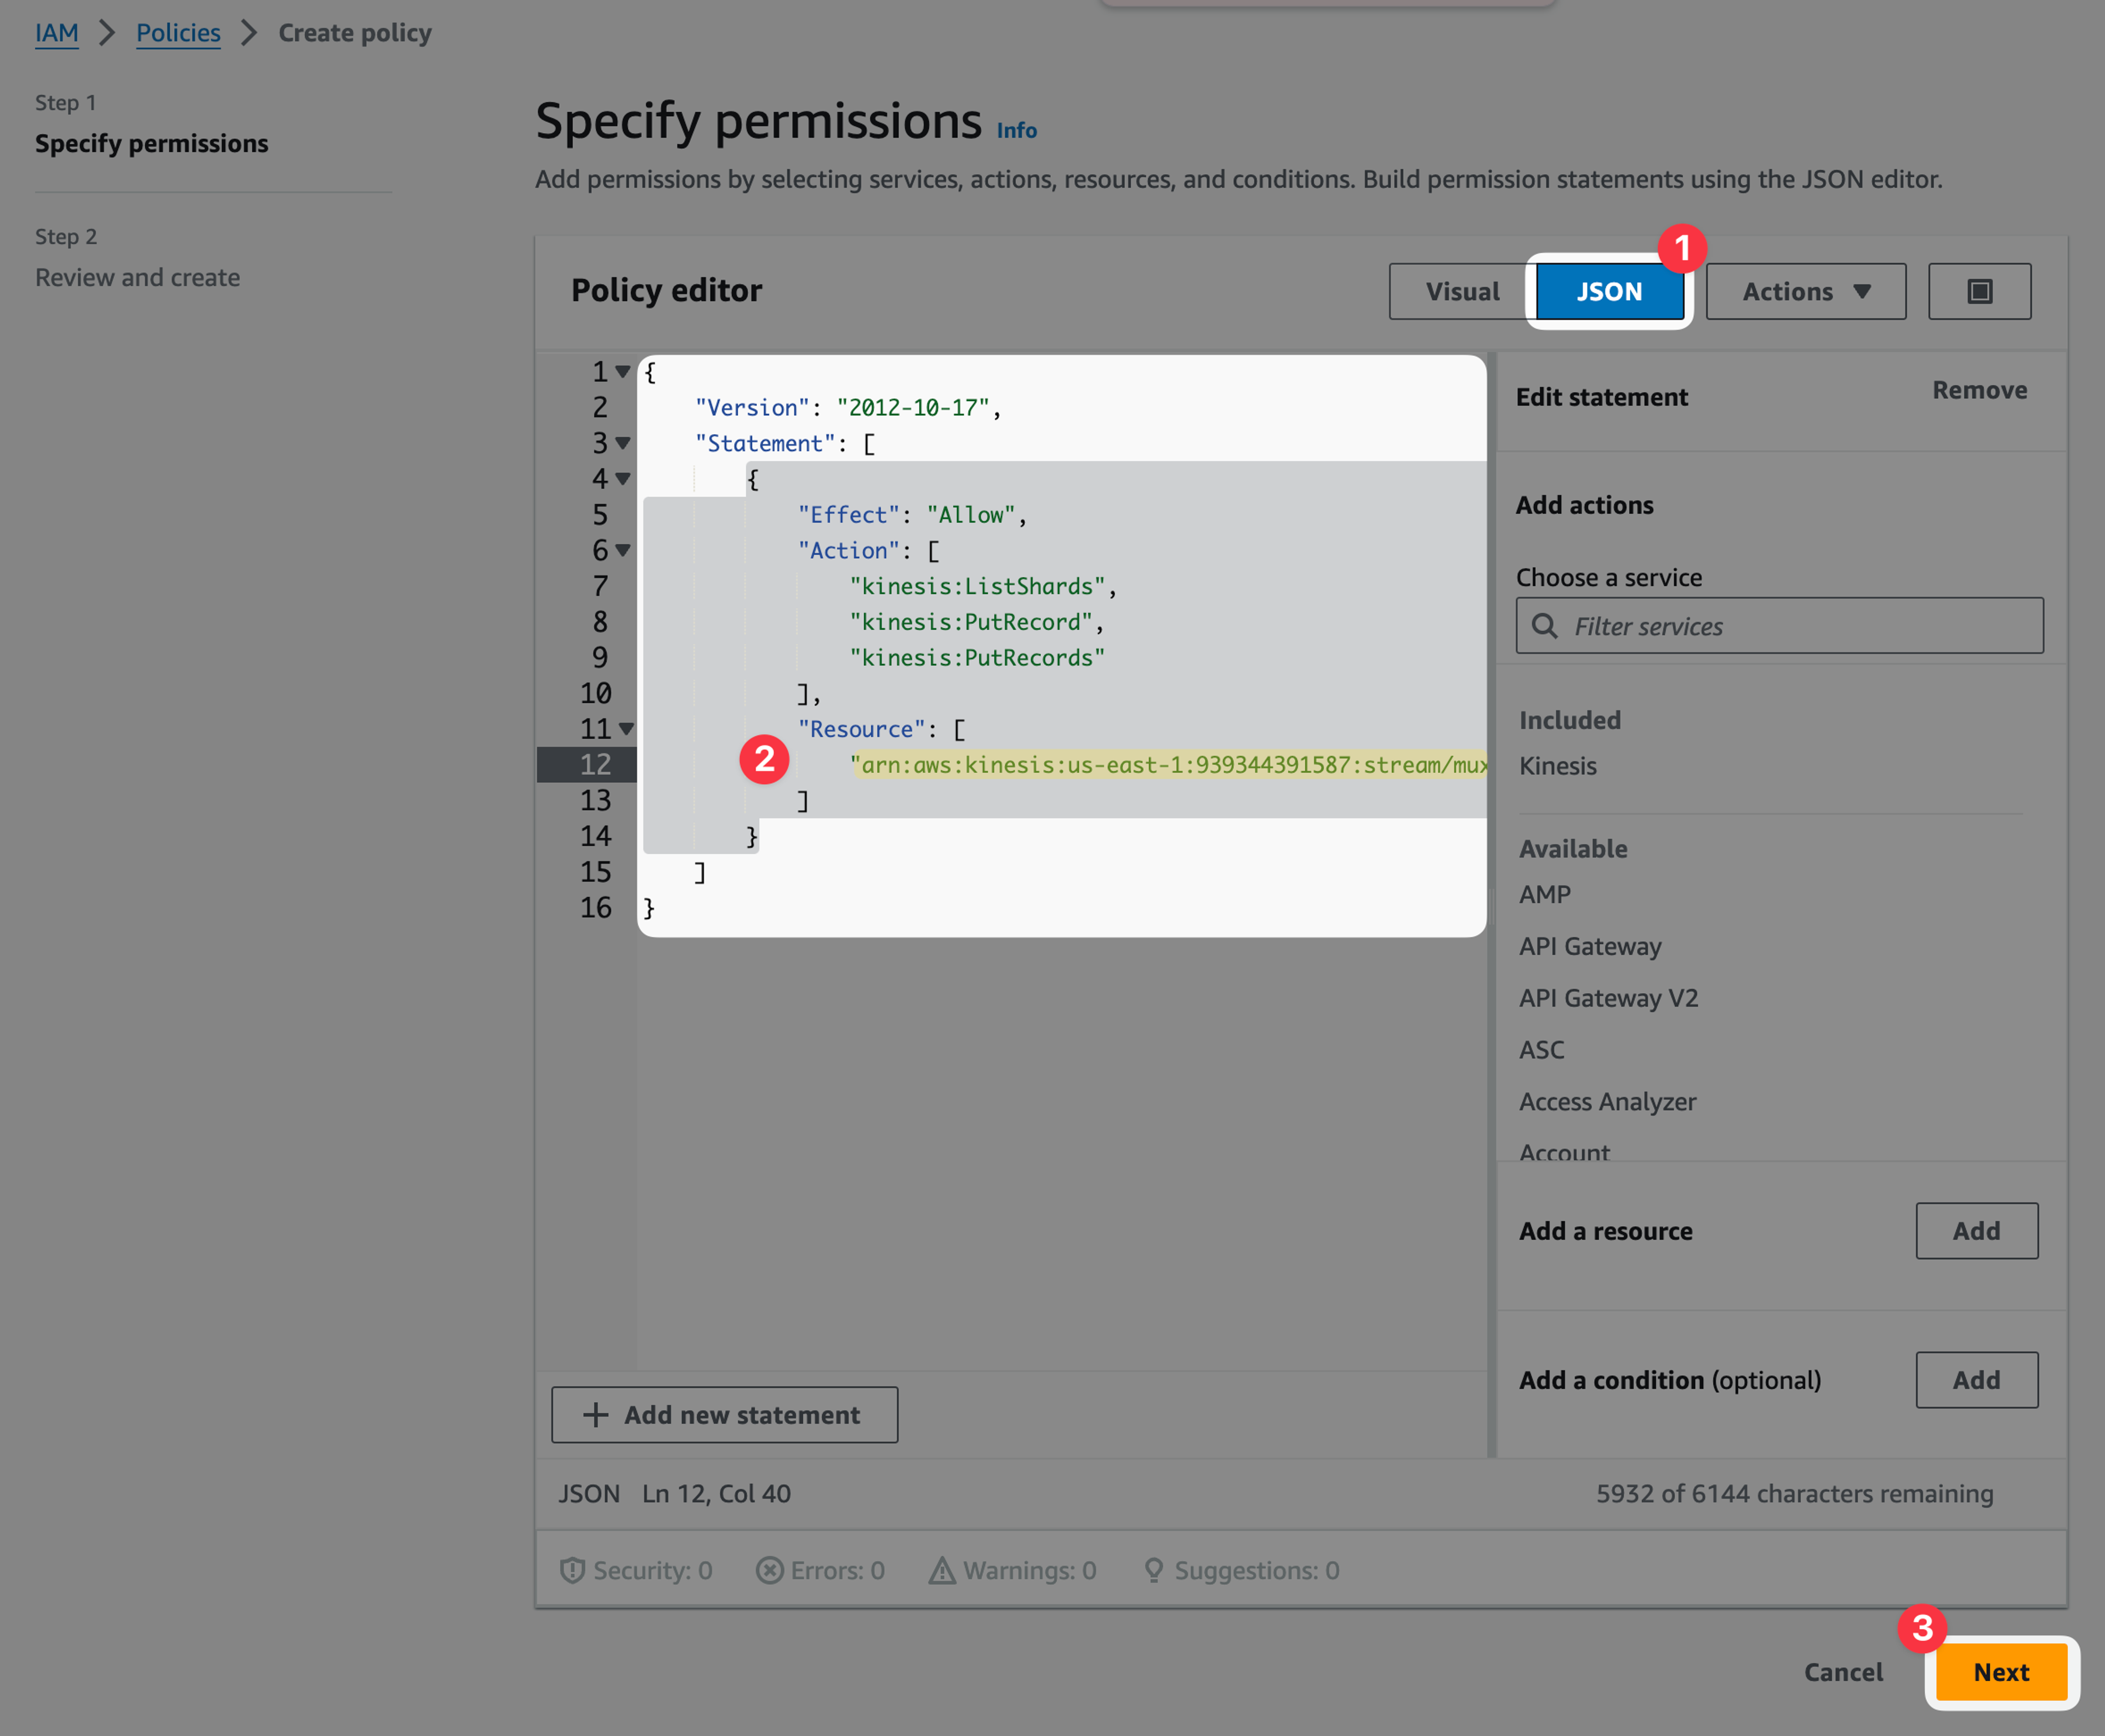Screen dimensions: 2105x1736
Task: Click the "Version": "2012-10-17" line
Action: [x=848, y=408]
